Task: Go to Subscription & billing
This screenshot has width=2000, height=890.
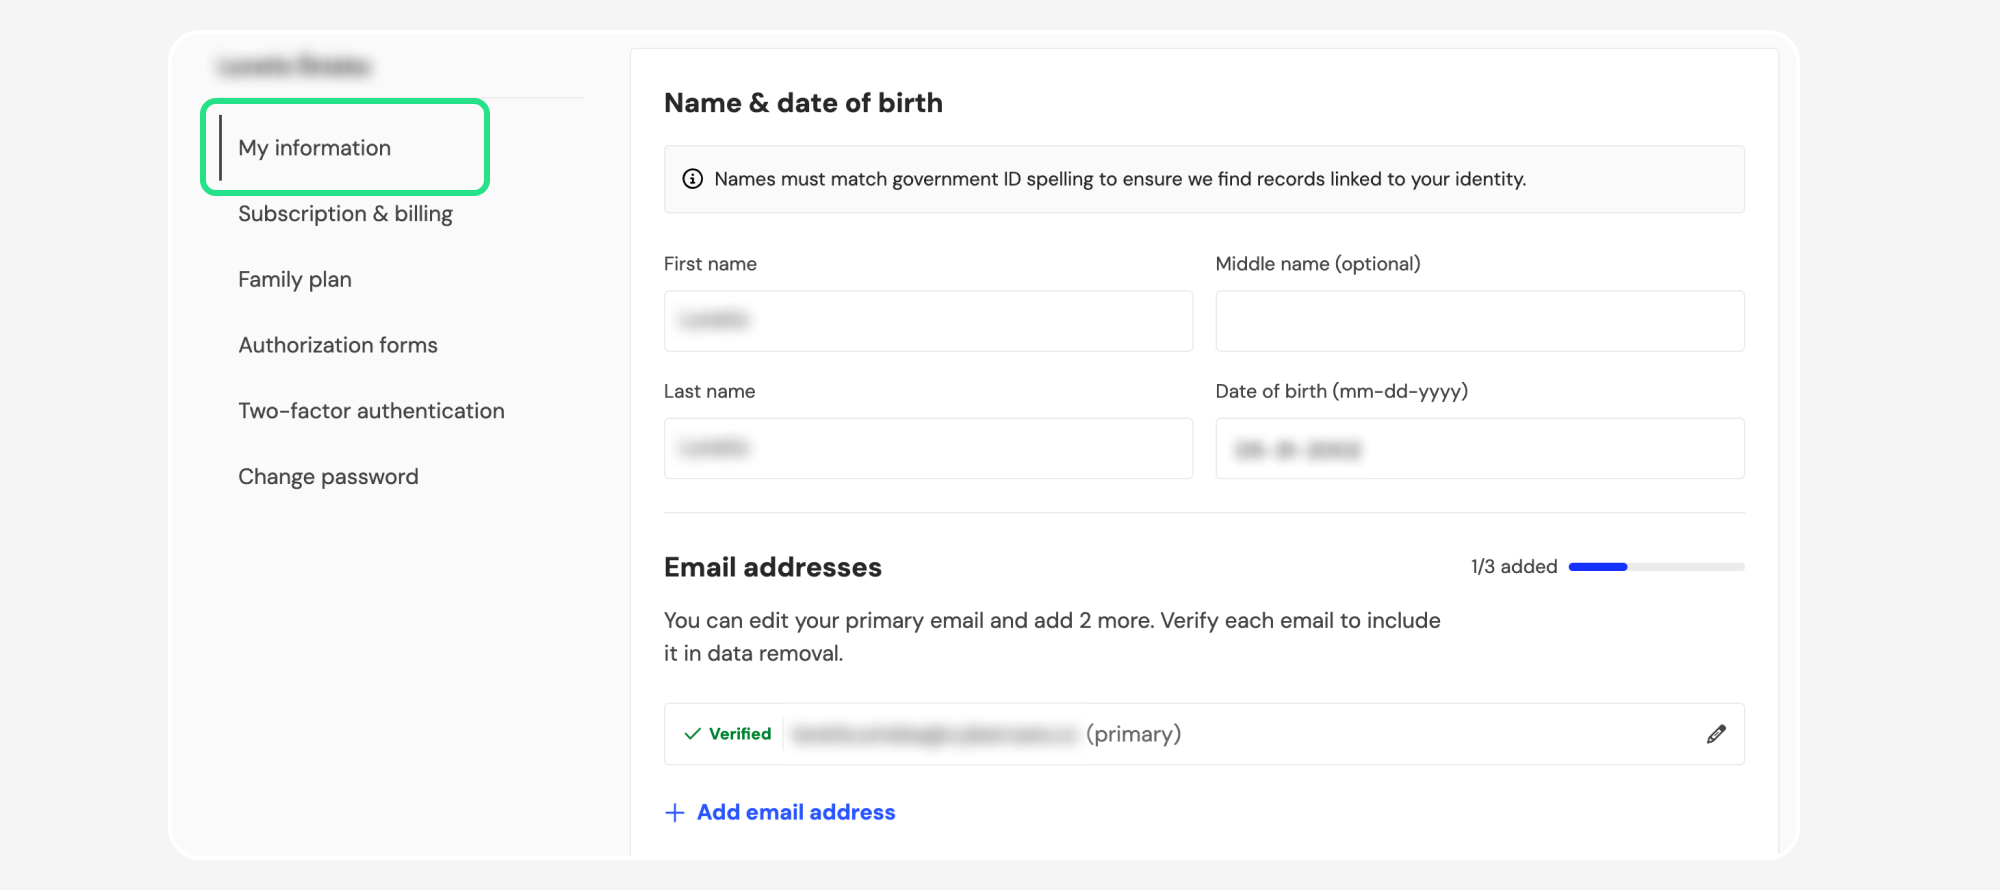Action: (x=345, y=214)
